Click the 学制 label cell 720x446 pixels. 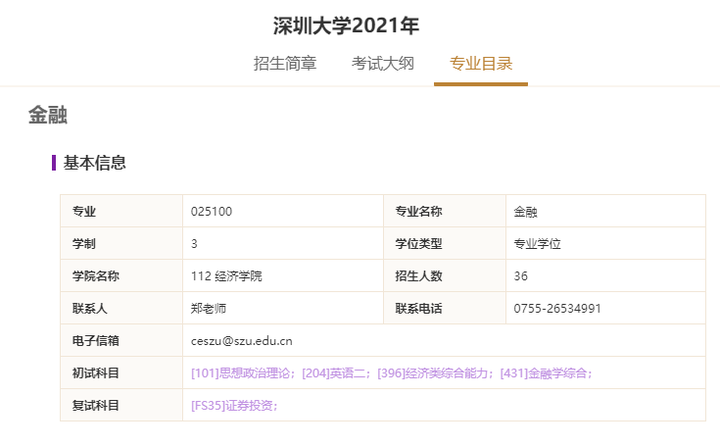coord(122,243)
